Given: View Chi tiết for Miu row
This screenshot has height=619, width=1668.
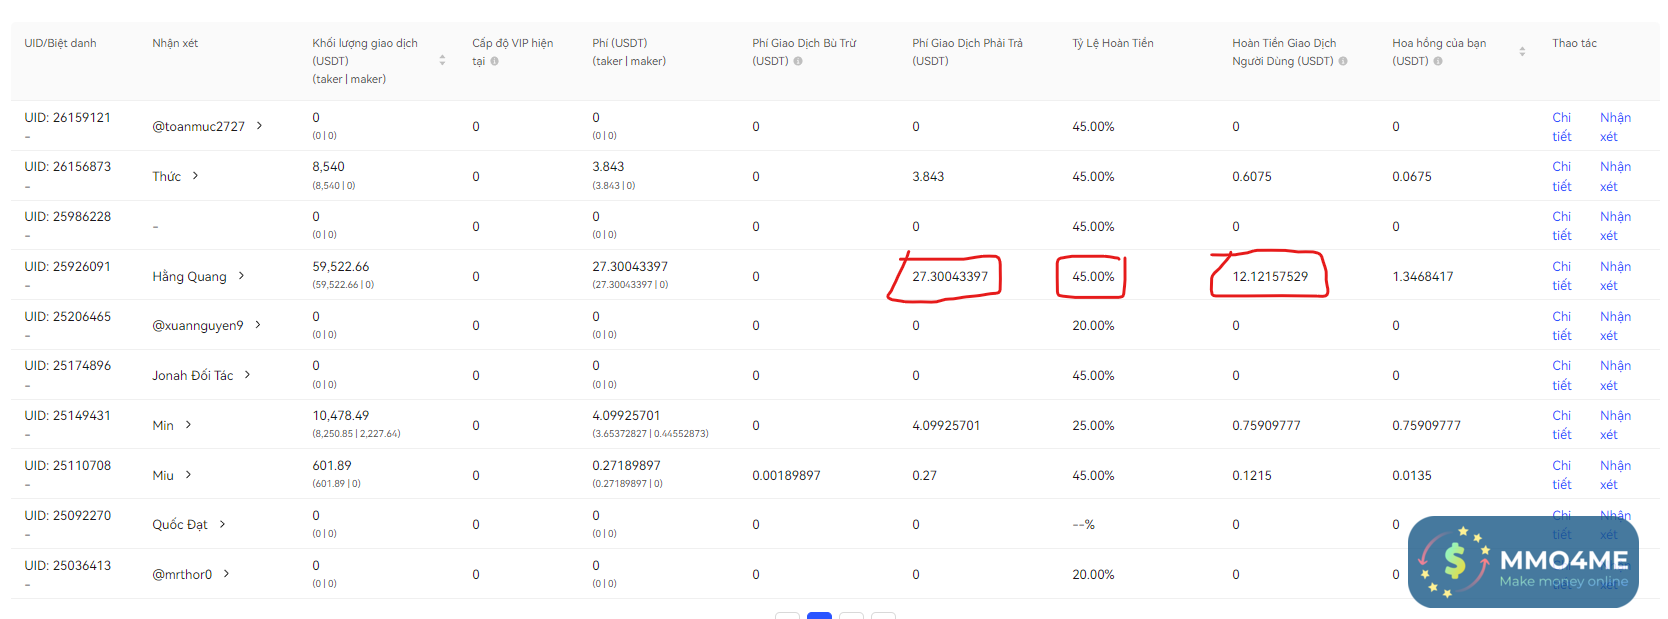Looking at the screenshot, I should [1561, 475].
